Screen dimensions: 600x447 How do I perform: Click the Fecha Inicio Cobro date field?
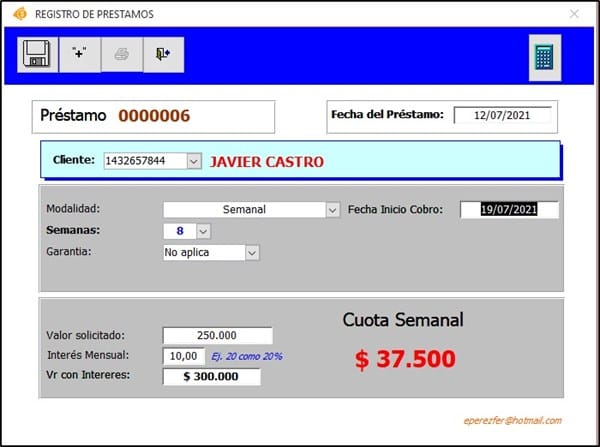click(509, 209)
